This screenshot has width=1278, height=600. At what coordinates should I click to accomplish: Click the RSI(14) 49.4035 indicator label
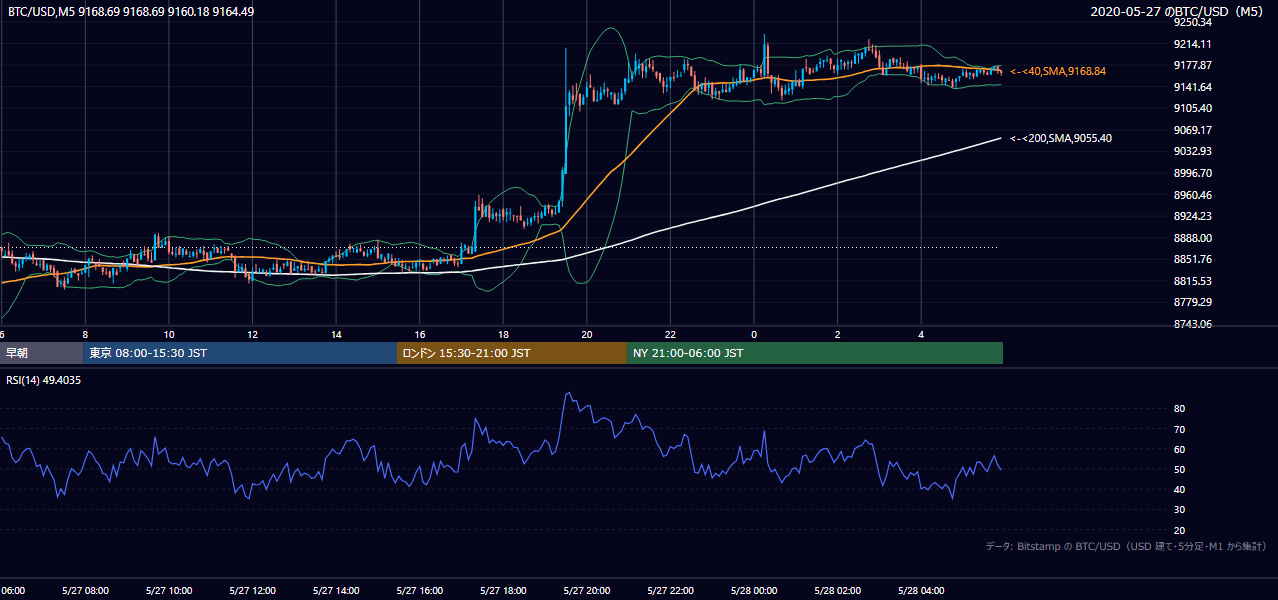[44, 380]
